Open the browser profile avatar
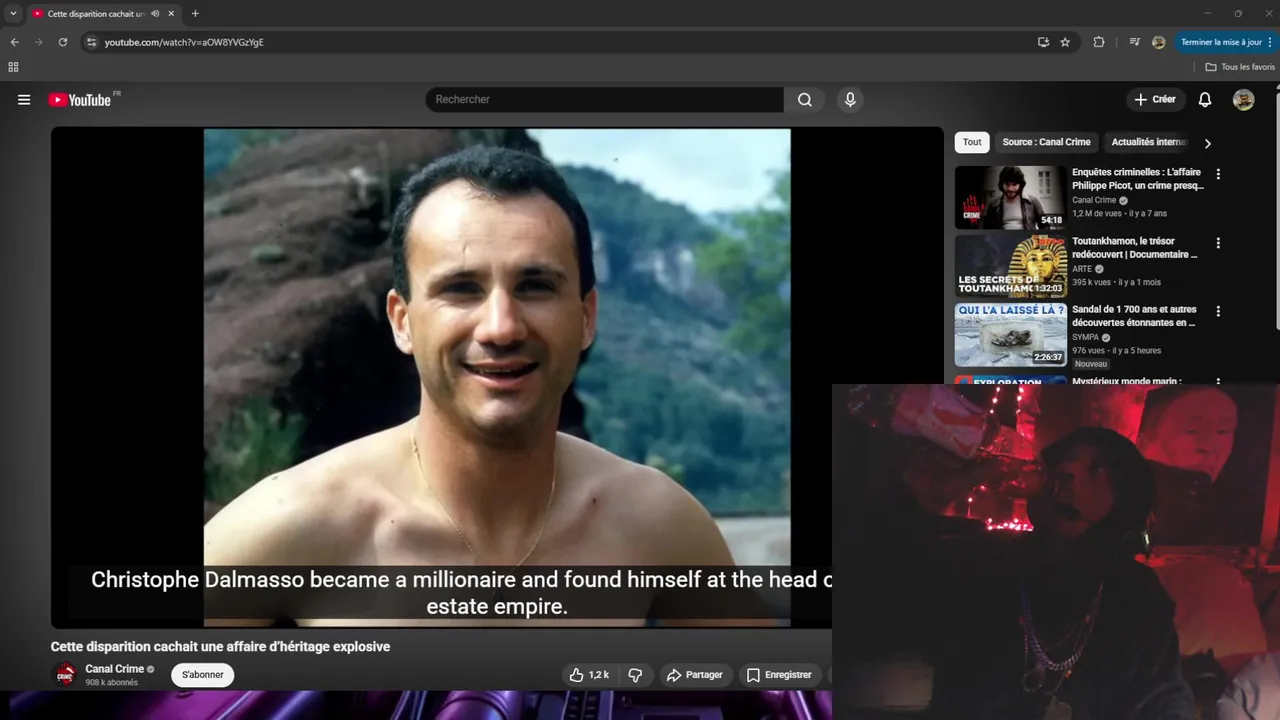 point(1158,42)
